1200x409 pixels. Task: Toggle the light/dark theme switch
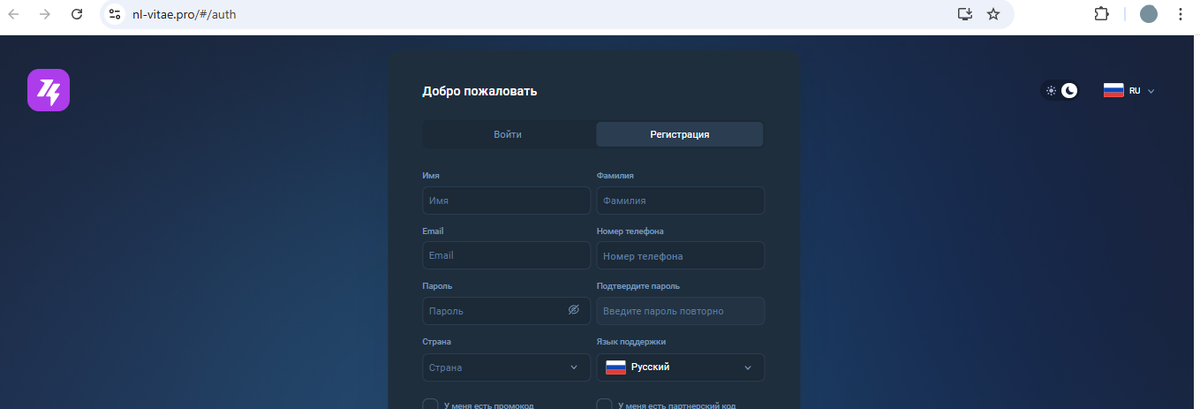tap(1060, 90)
